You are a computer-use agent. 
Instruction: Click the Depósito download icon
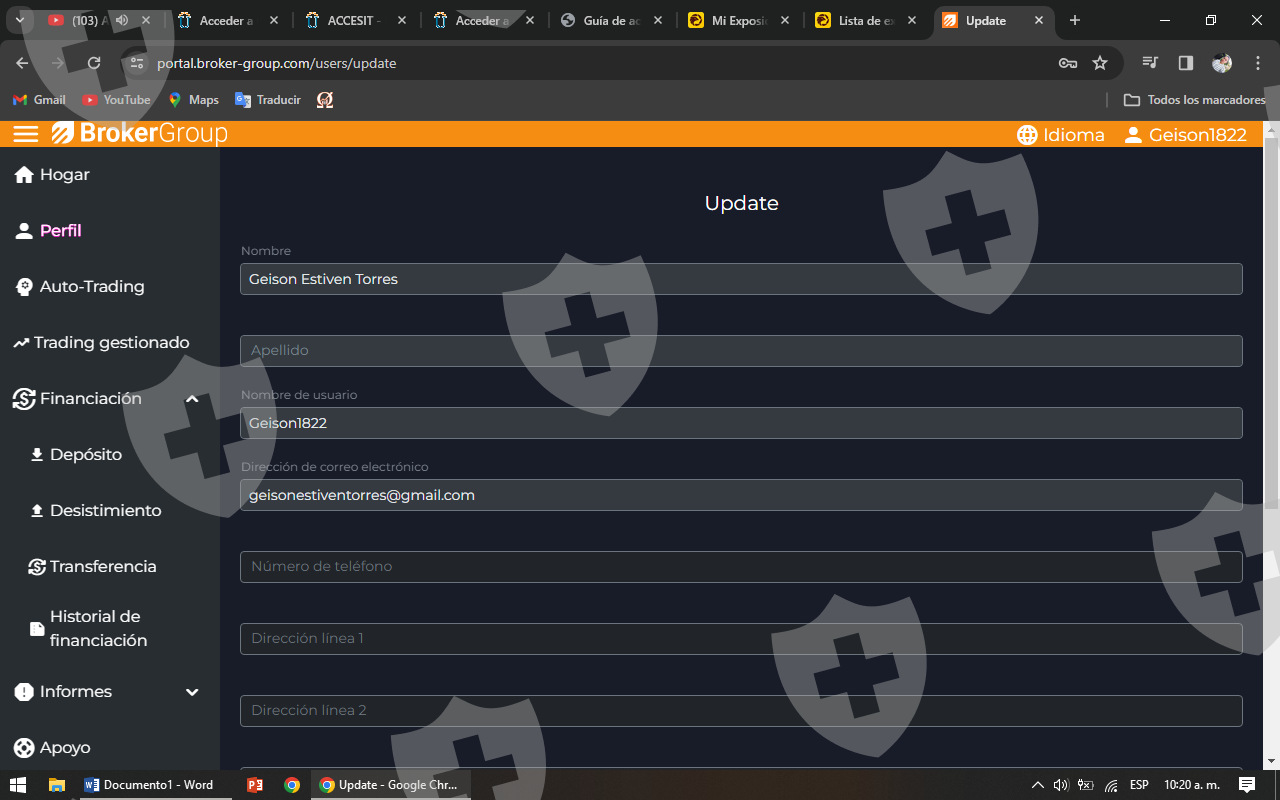tap(37, 455)
